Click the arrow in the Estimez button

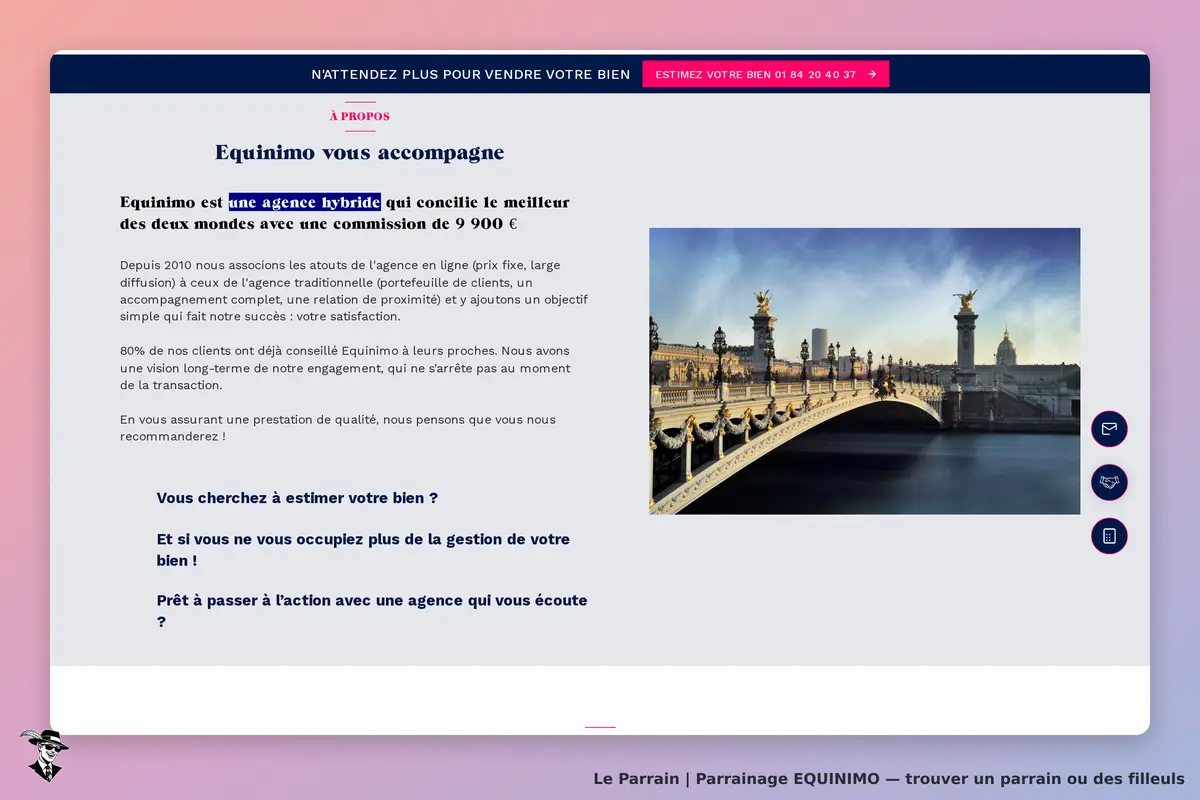(x=872, y=74)
